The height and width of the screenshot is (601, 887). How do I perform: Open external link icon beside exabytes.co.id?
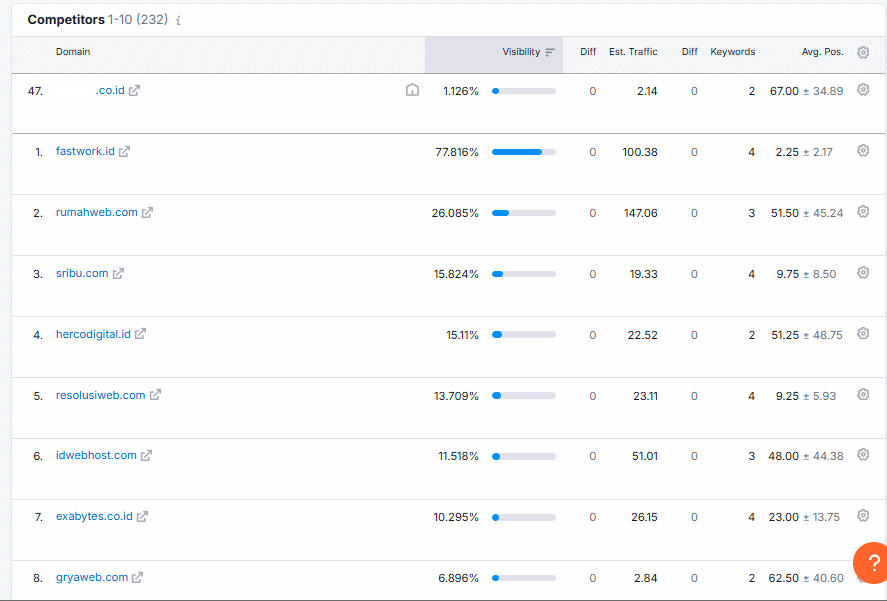click(x=142, y=516)
